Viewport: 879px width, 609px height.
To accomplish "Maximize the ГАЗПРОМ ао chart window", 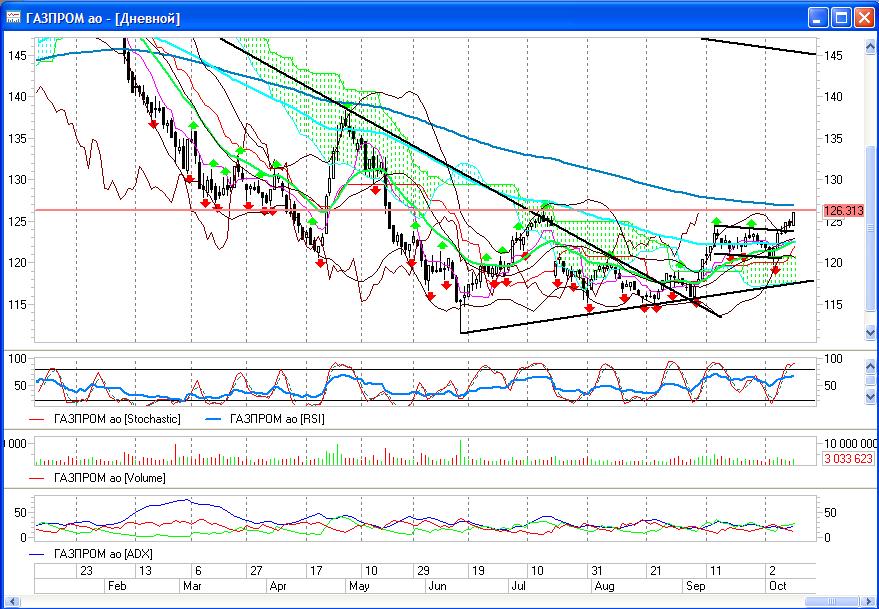I will 841,17.
